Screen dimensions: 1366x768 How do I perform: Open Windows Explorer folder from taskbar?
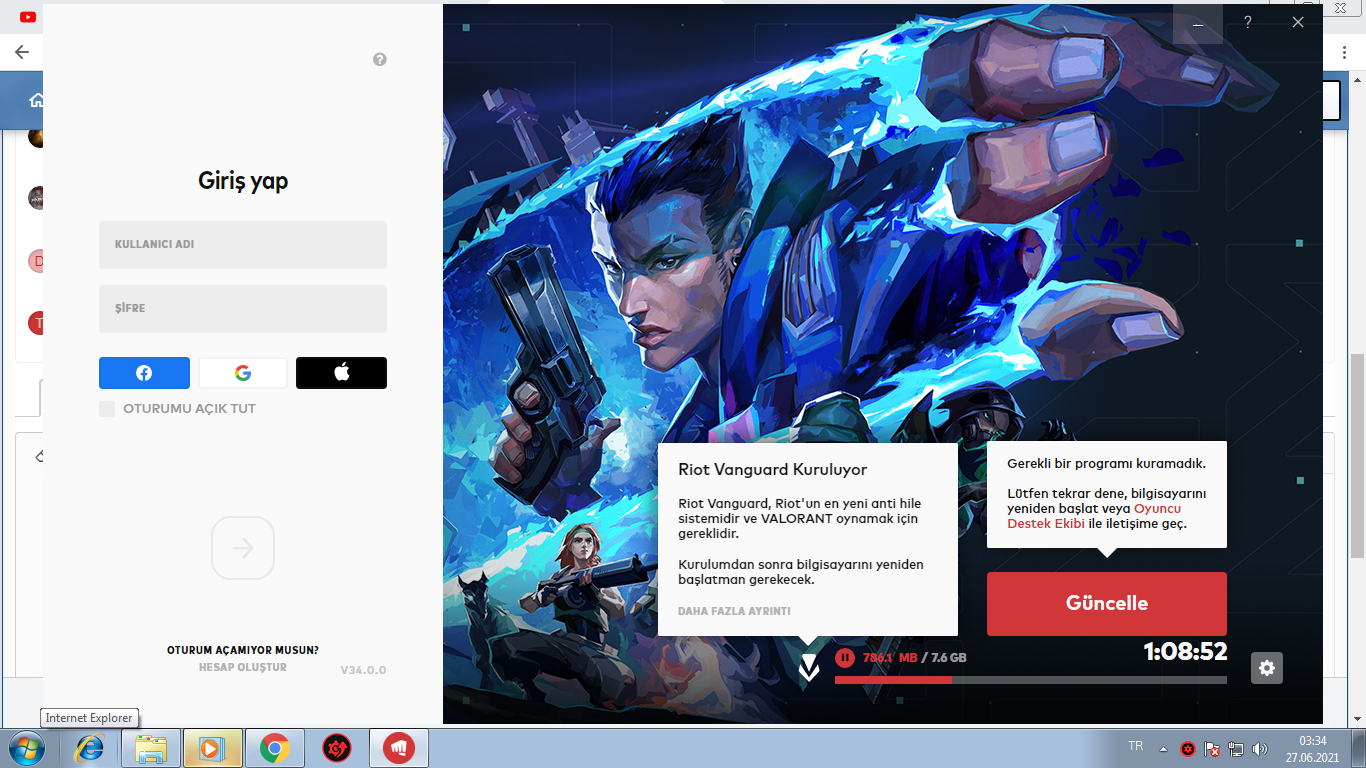click(x=151, y=748)
